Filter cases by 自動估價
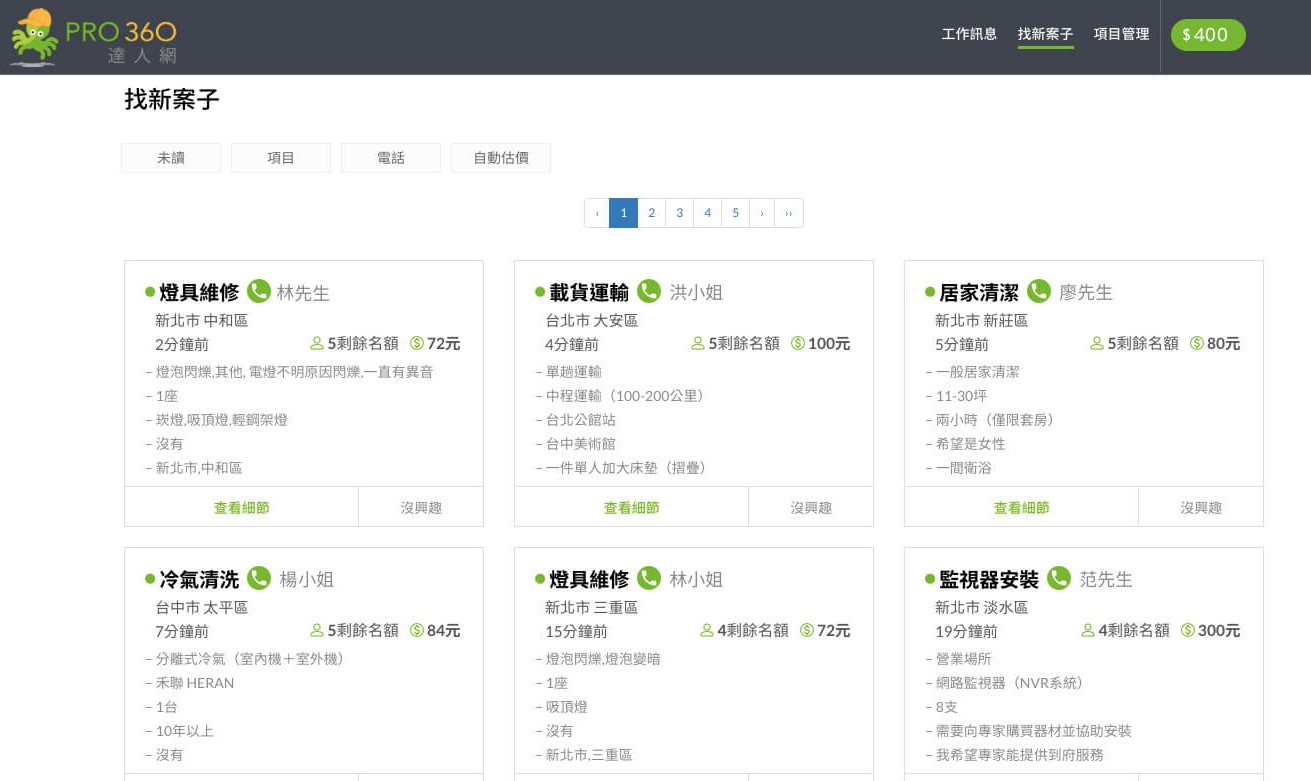The width and height of the screenshot is (1311, 781). (501, 158)
